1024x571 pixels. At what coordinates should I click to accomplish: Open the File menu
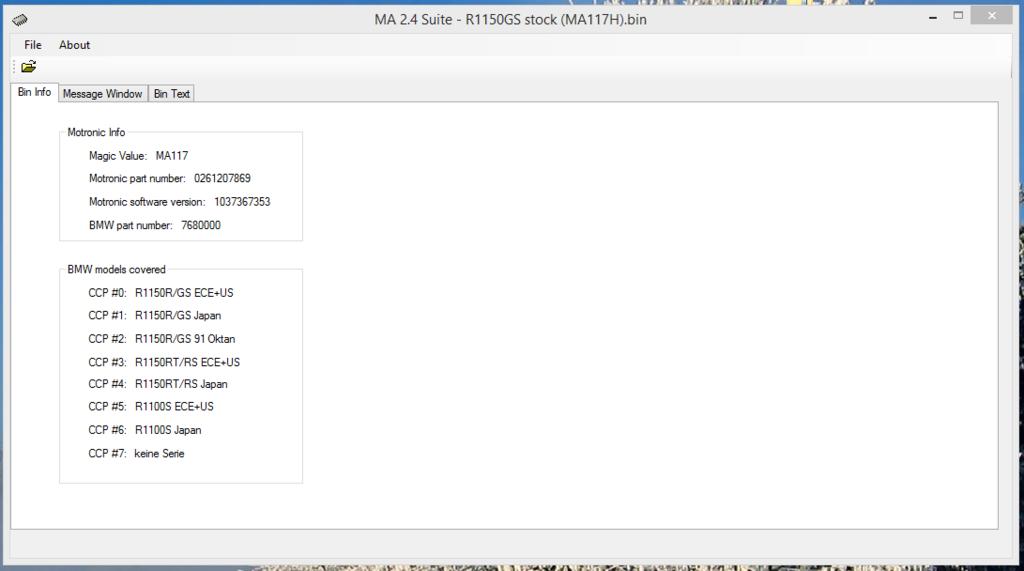point(33,45)
